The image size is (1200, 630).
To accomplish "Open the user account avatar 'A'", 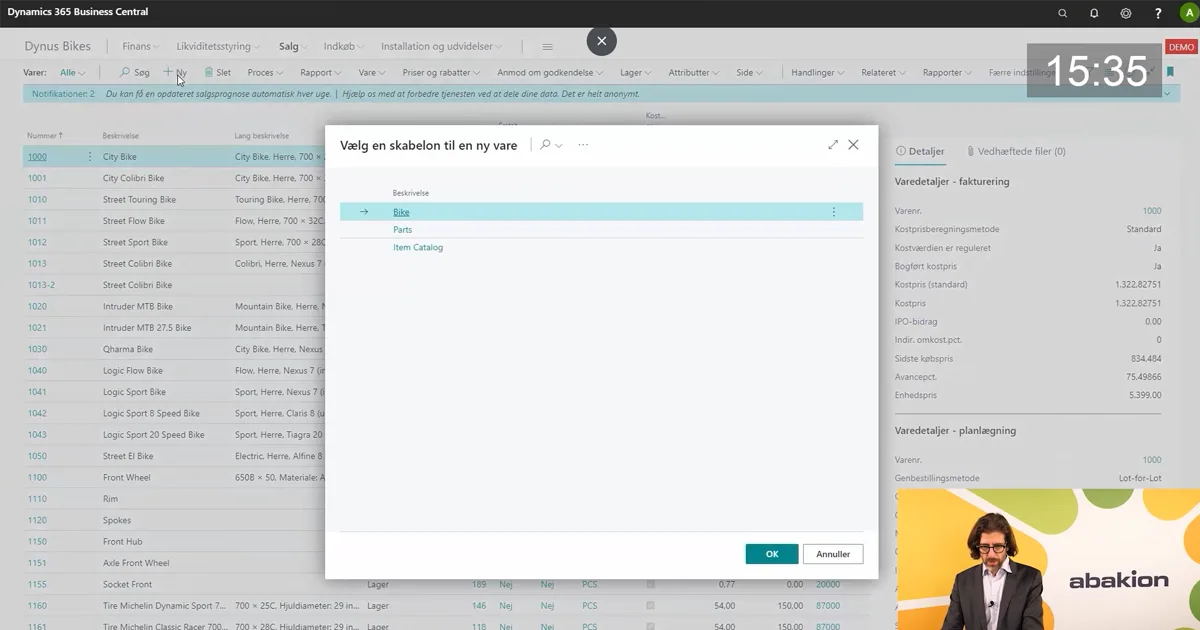I will [1188, 13].
